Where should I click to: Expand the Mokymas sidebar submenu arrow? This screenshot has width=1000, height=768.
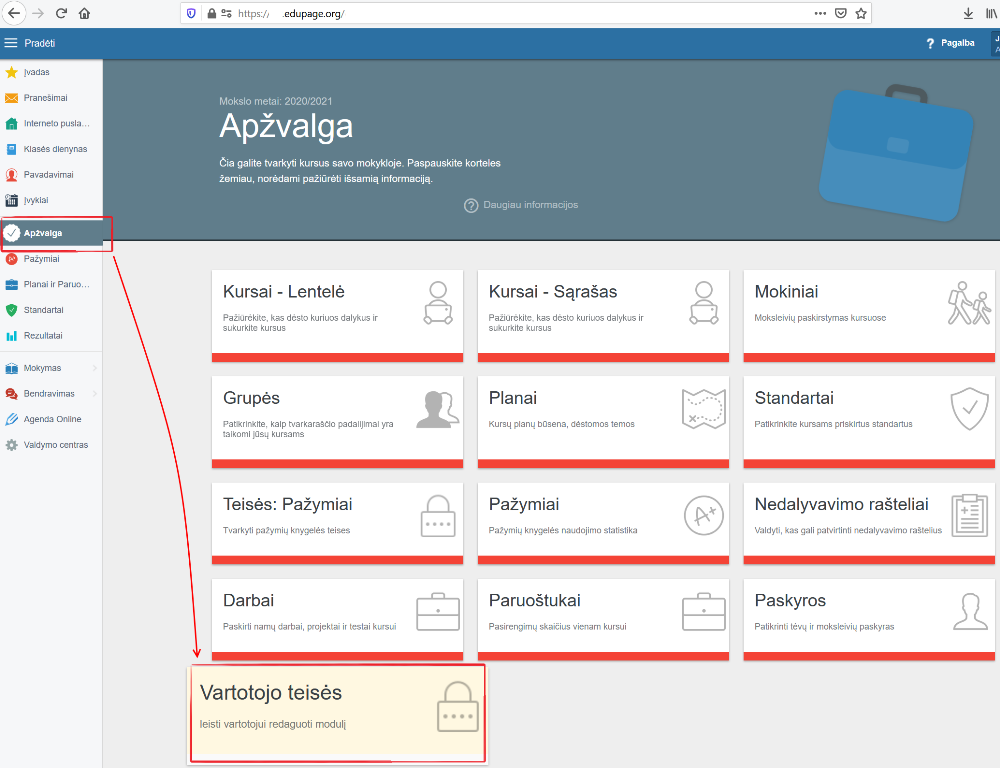coord(94,368)
